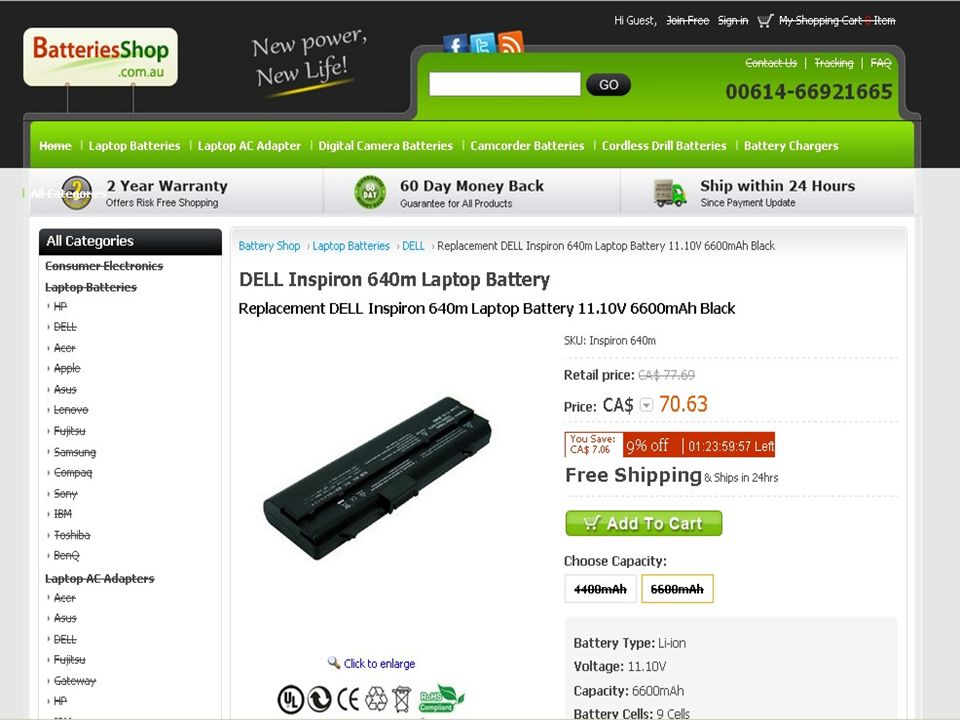The width and height of the screenshot is (960, 720).
Task: Click the Add To Cart button
Action: 643,523
